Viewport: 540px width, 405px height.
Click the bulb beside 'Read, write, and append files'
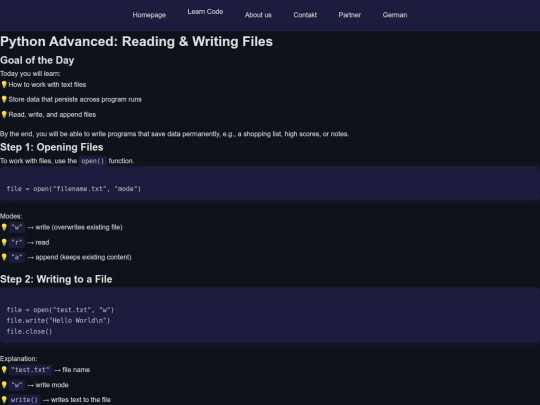click(4, 114)
